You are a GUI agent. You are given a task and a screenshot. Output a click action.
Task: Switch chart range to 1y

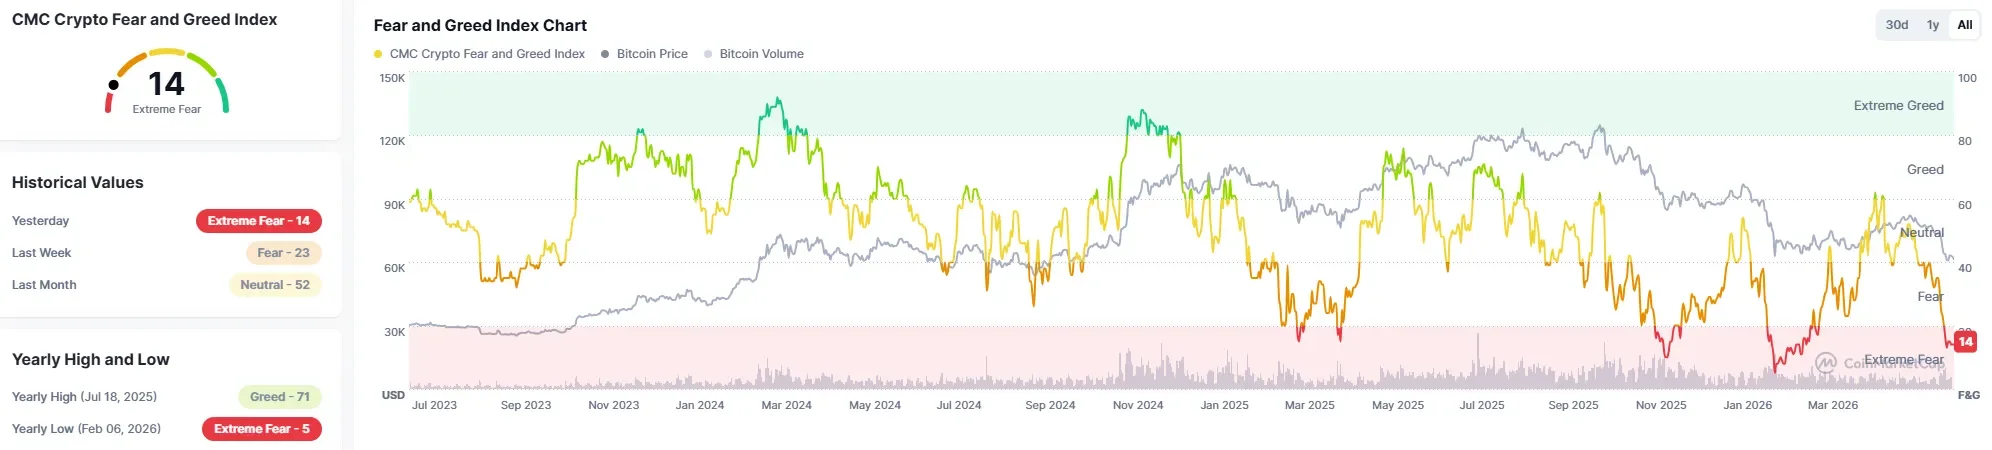coord(1932,25)
